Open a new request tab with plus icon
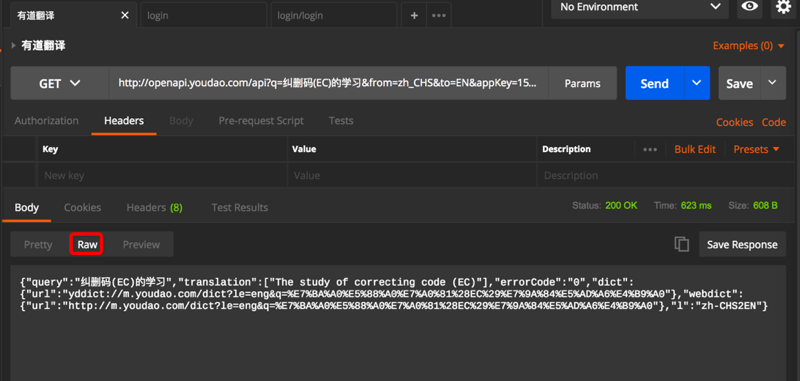 coord(414,15)
